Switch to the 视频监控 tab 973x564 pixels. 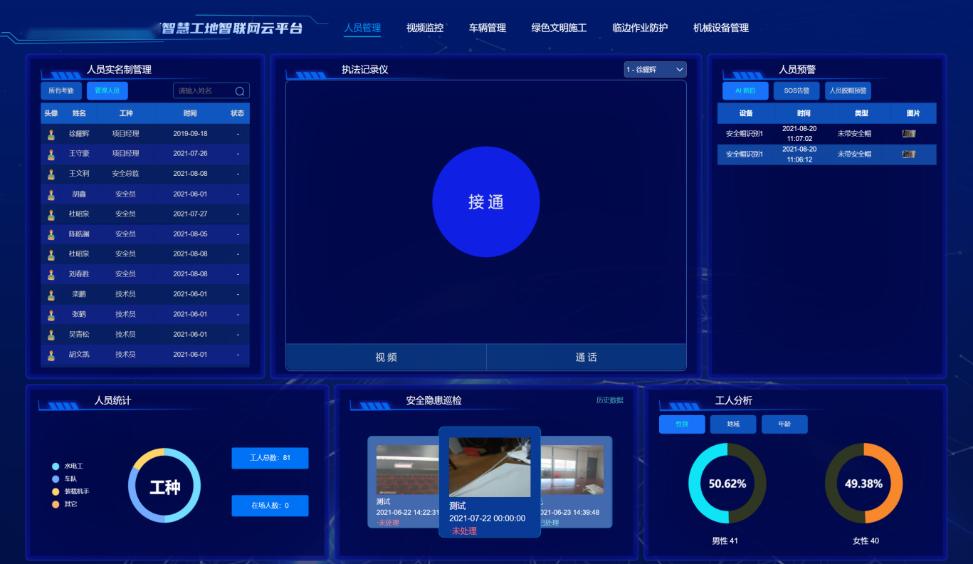[424, 27]
